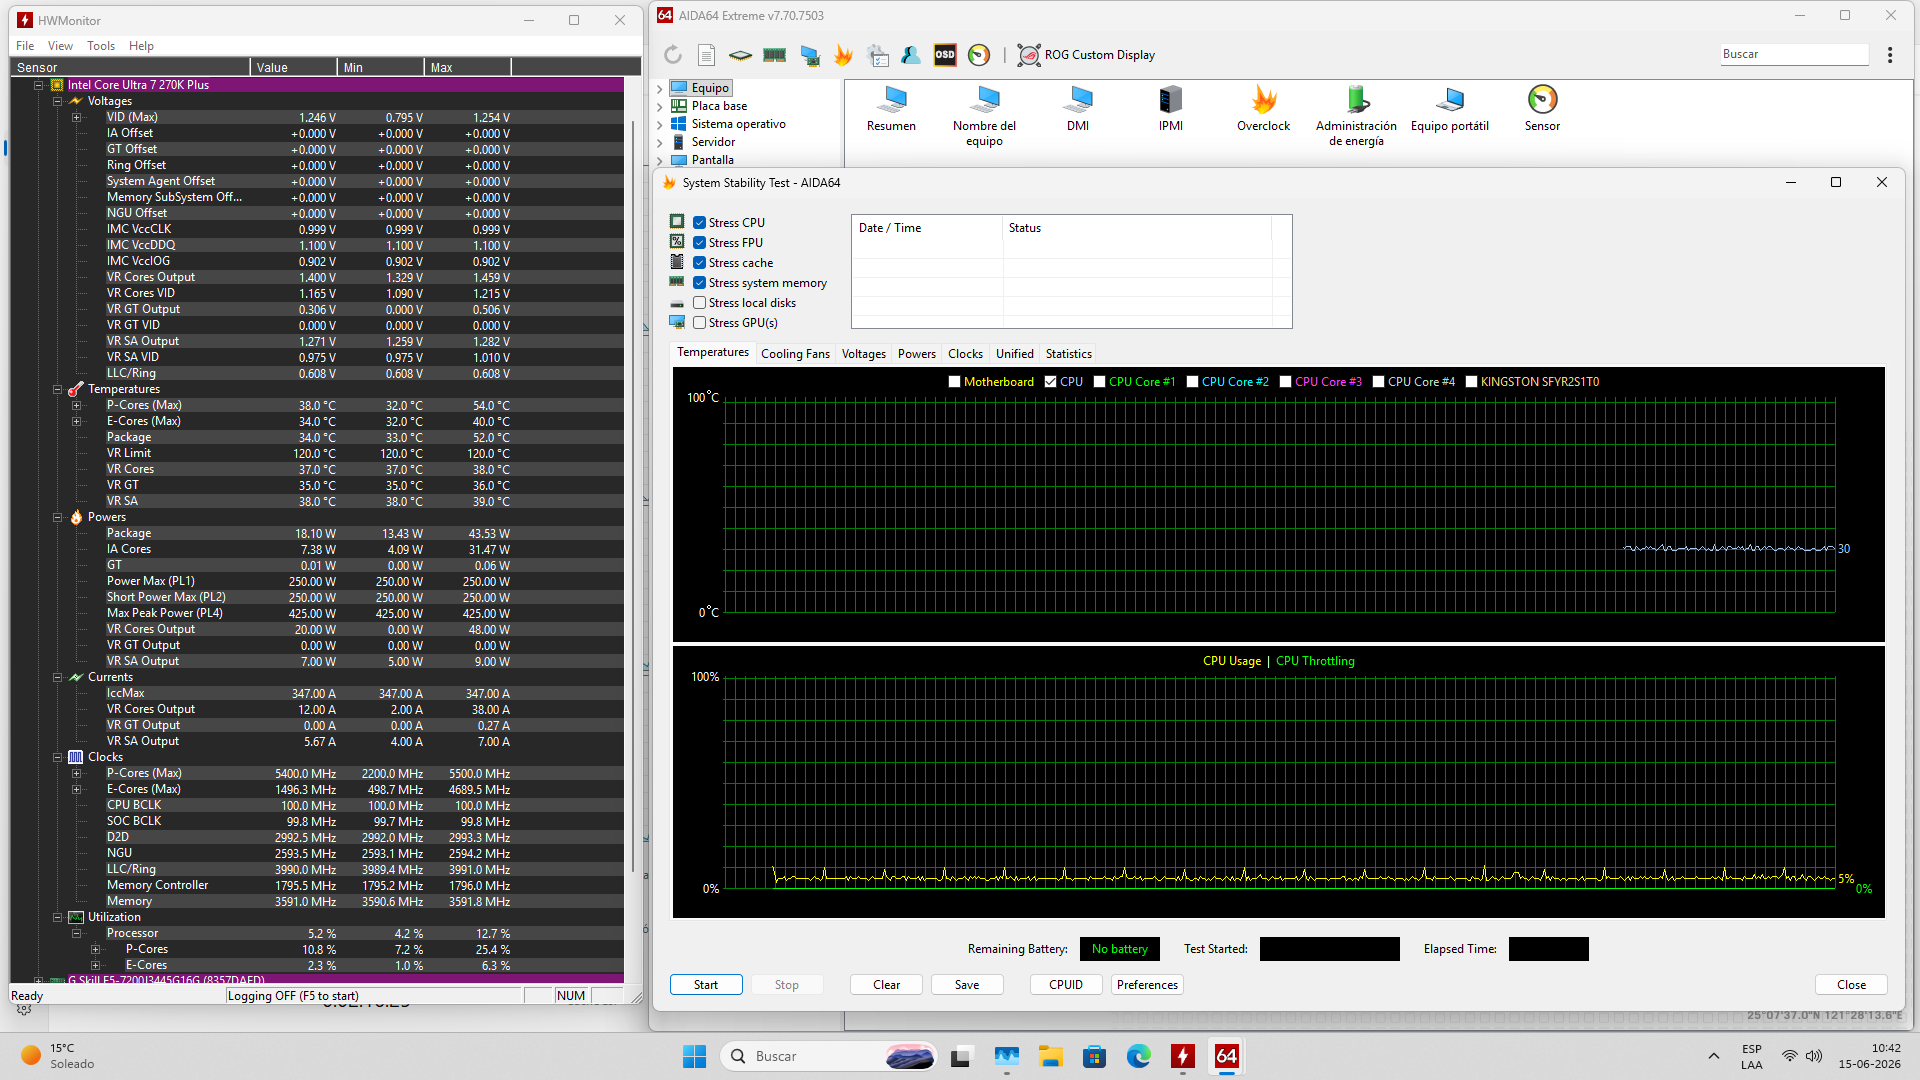
Task: Click the flame stability test toolbar icon
Action: point(843,55)
